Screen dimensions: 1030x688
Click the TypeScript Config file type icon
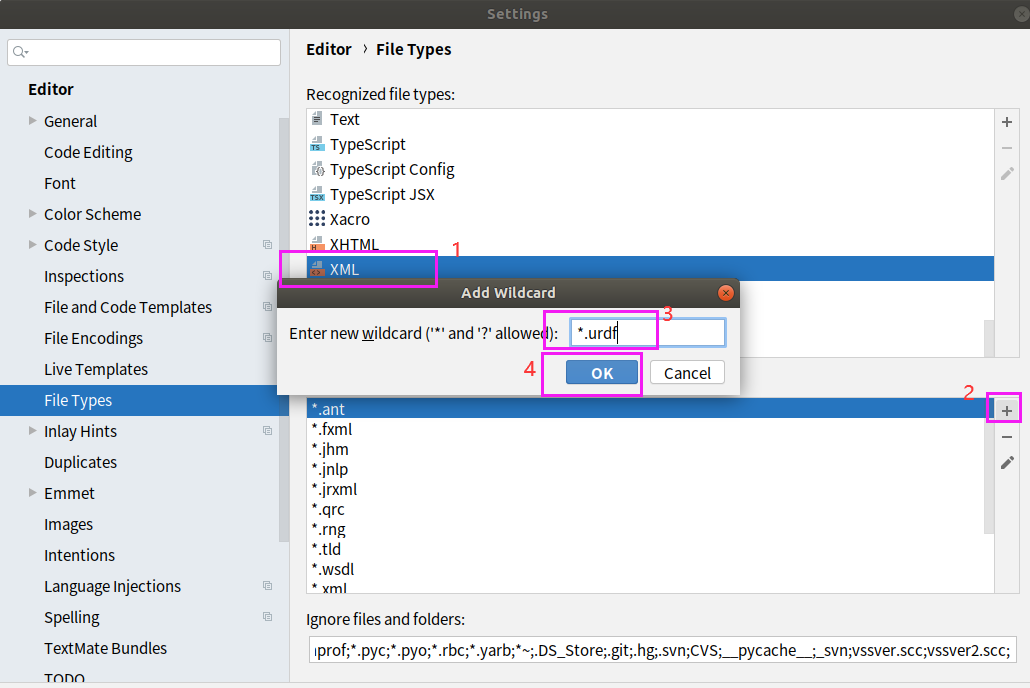coord(318,169)
